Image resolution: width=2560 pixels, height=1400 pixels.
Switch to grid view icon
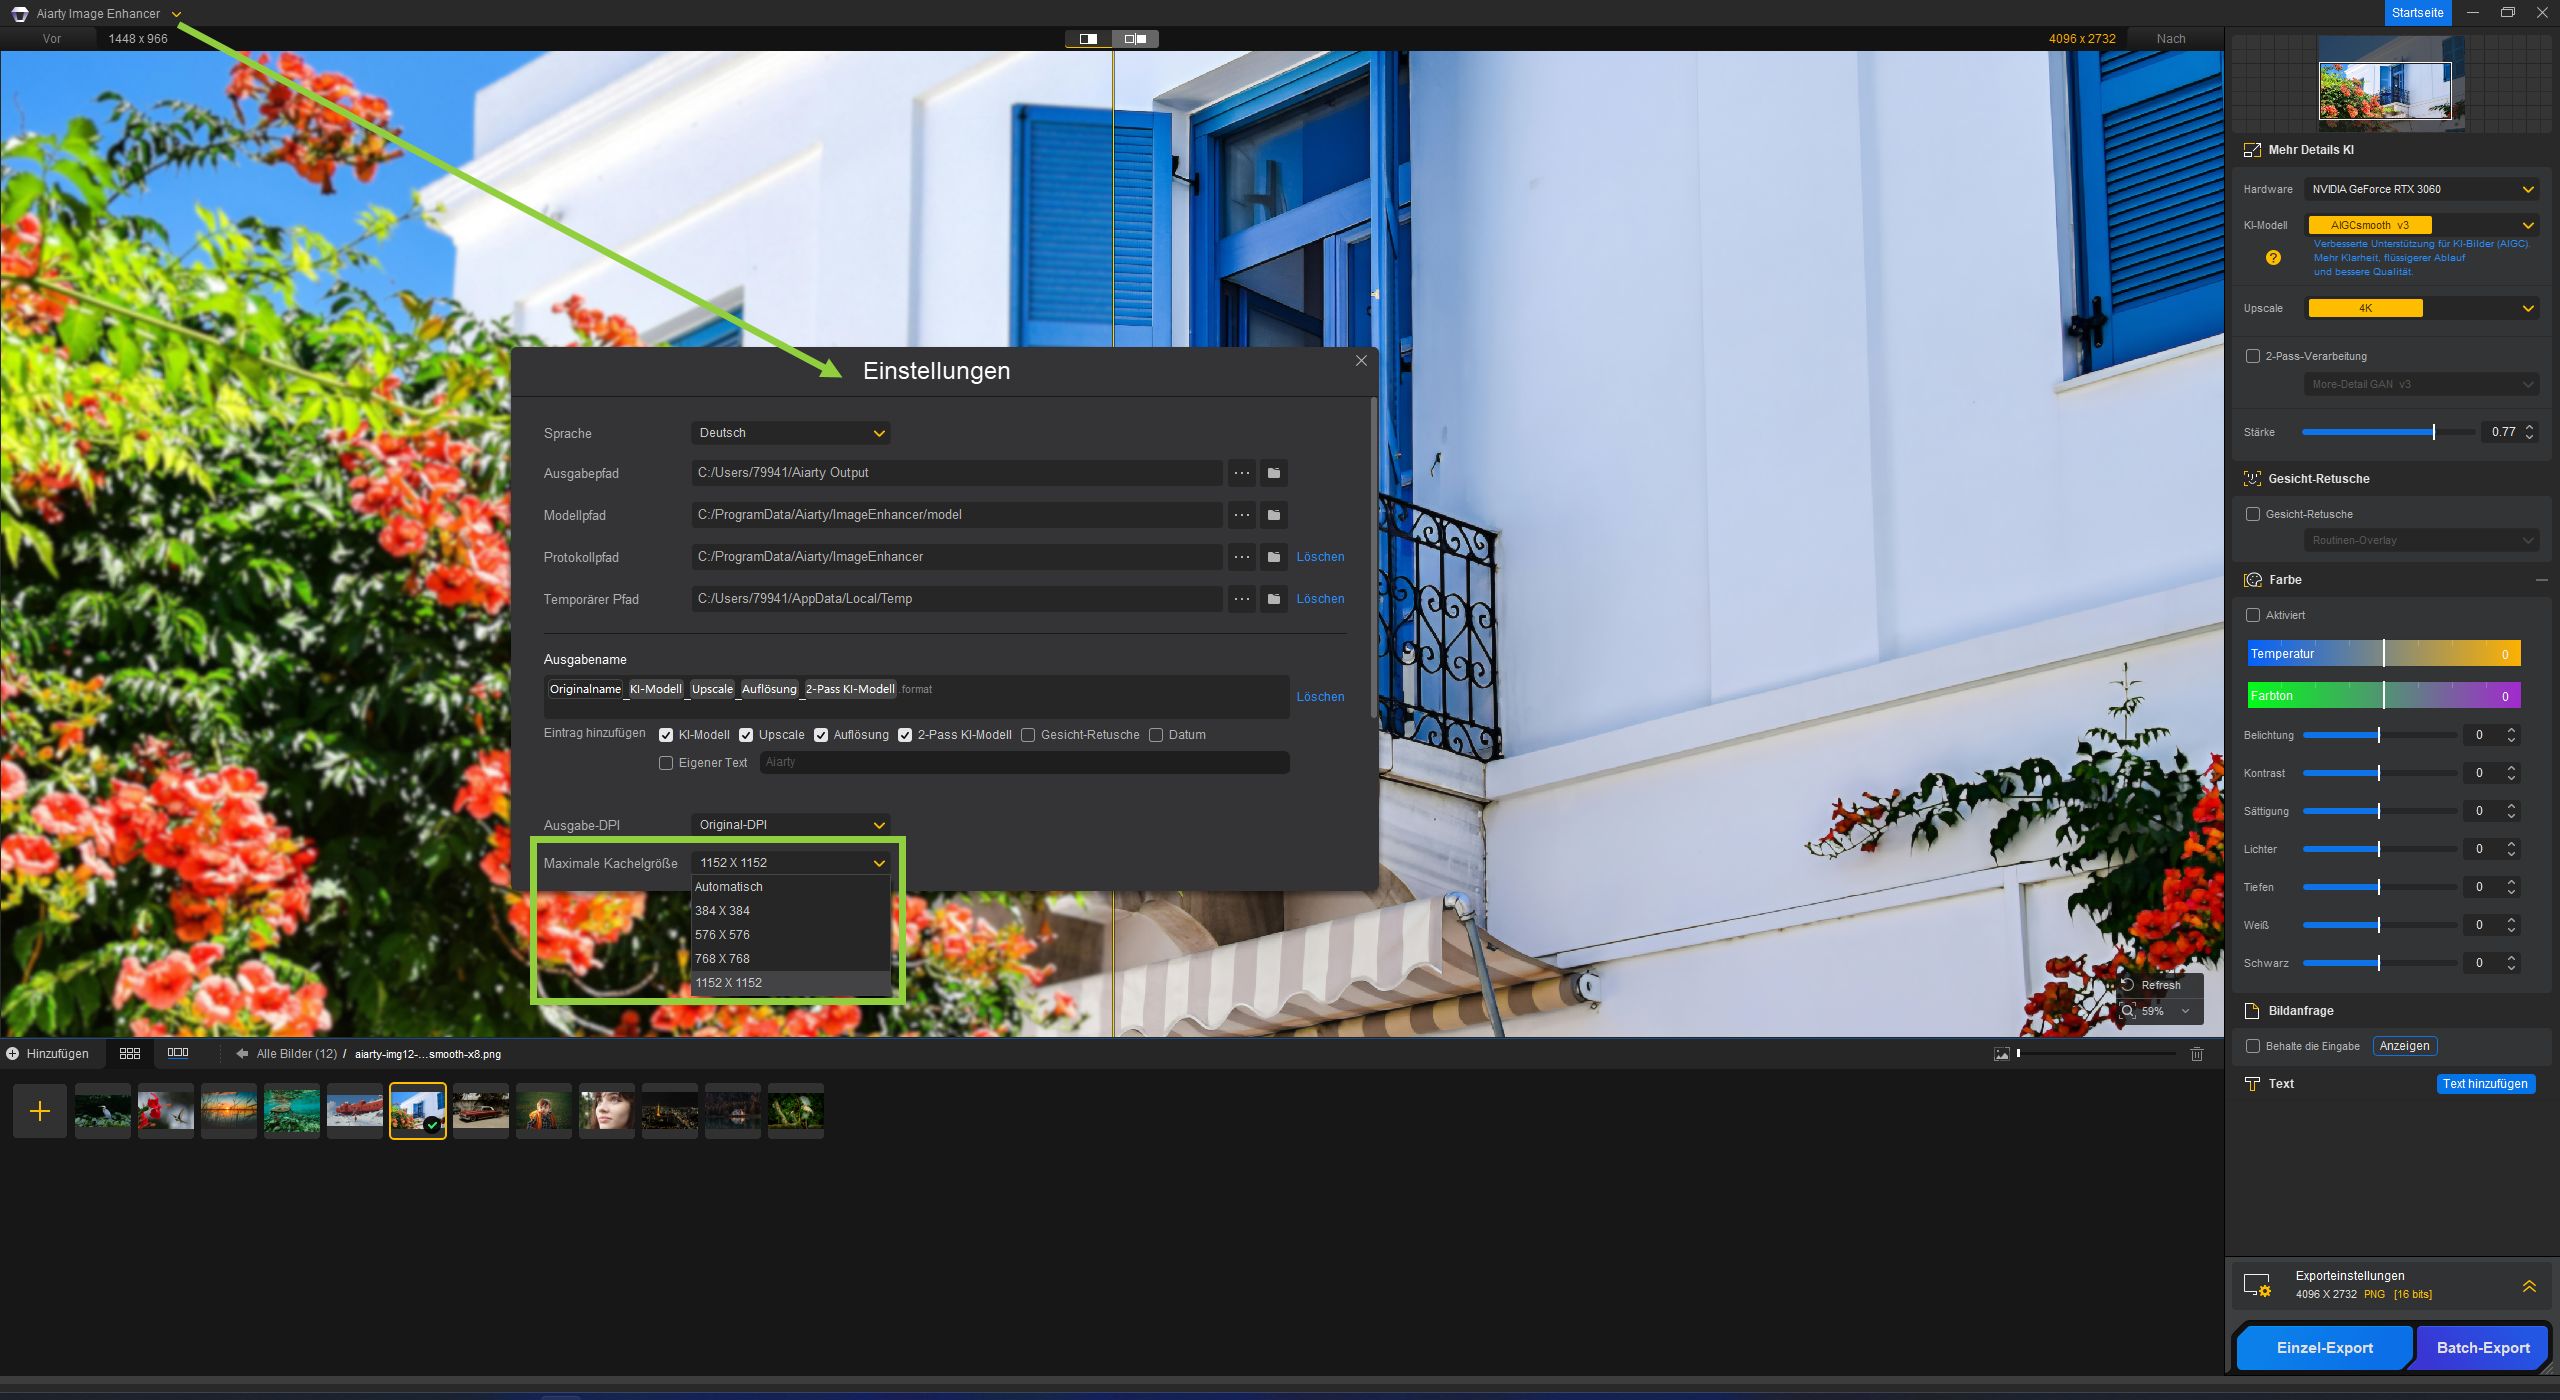[x=130, y=1053]
